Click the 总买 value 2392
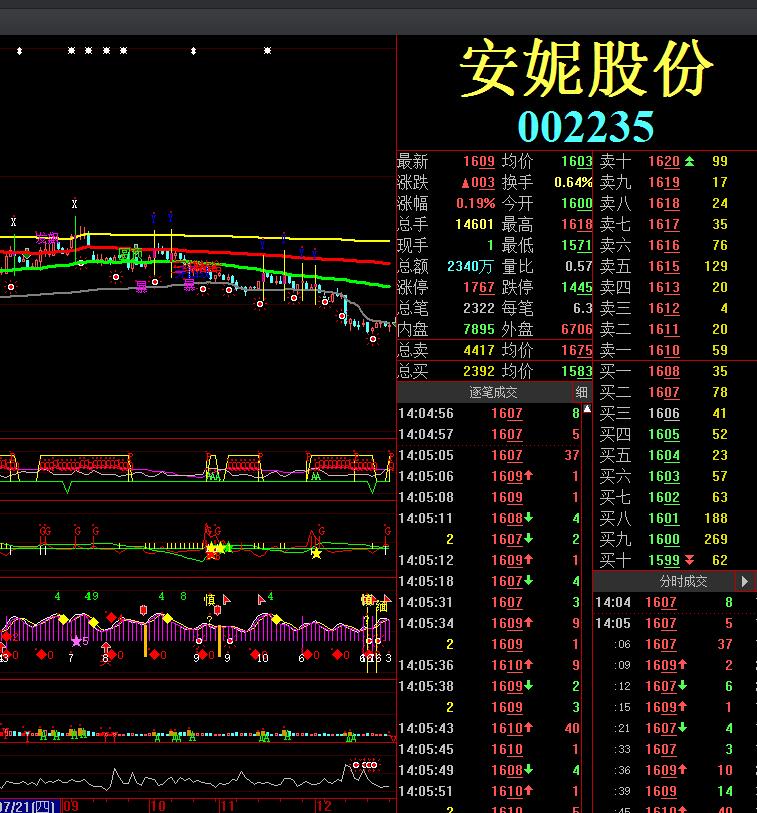The width and height of the screenshot is (757, 813). point(479,371)
